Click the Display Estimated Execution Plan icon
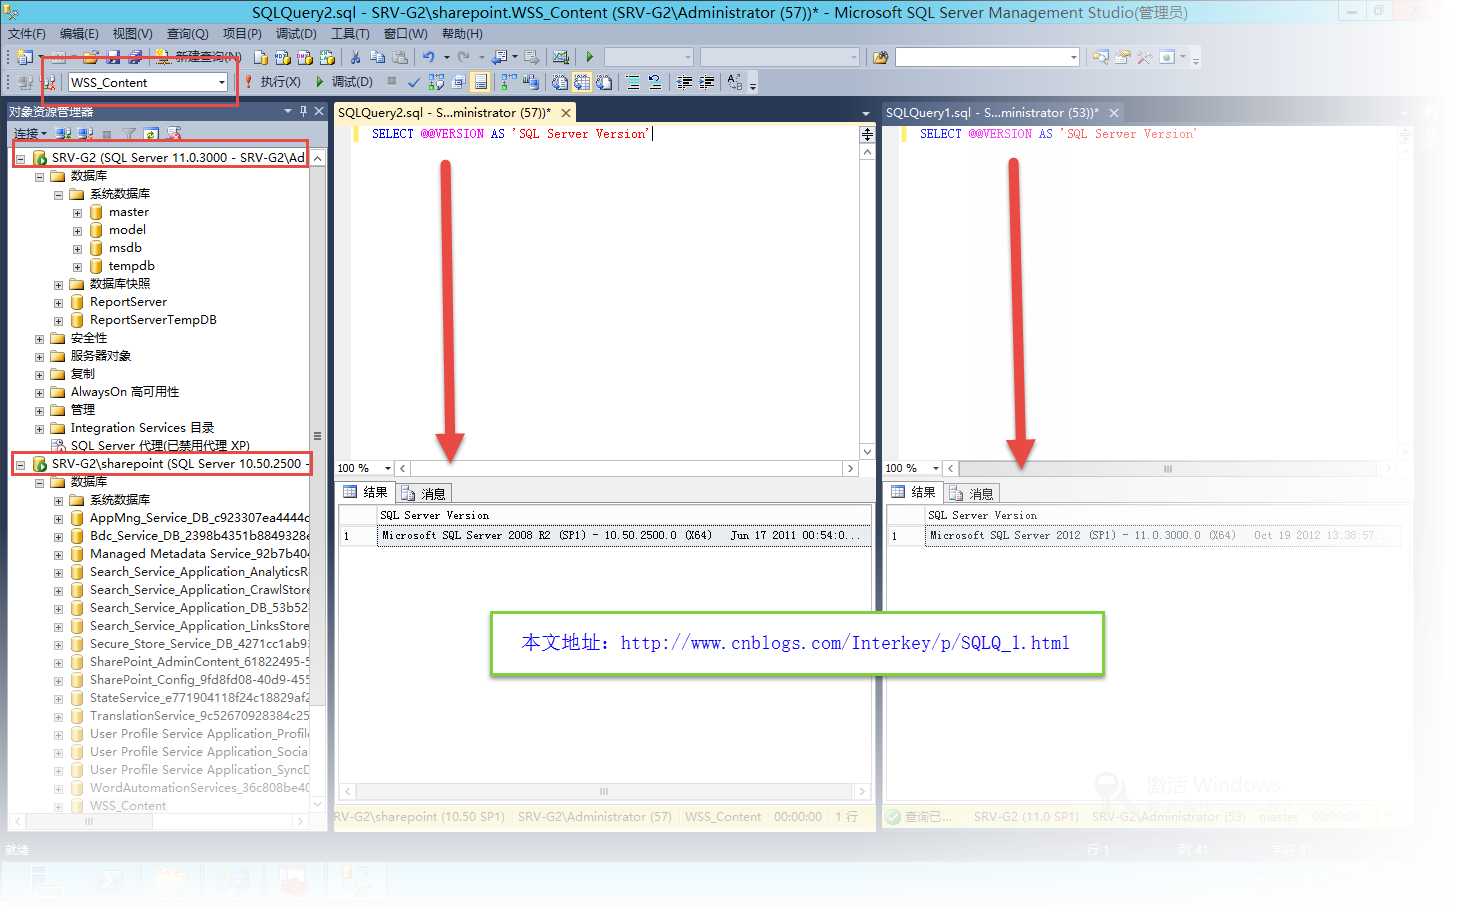Screen dimensions: 1457x917 point(436,82)
